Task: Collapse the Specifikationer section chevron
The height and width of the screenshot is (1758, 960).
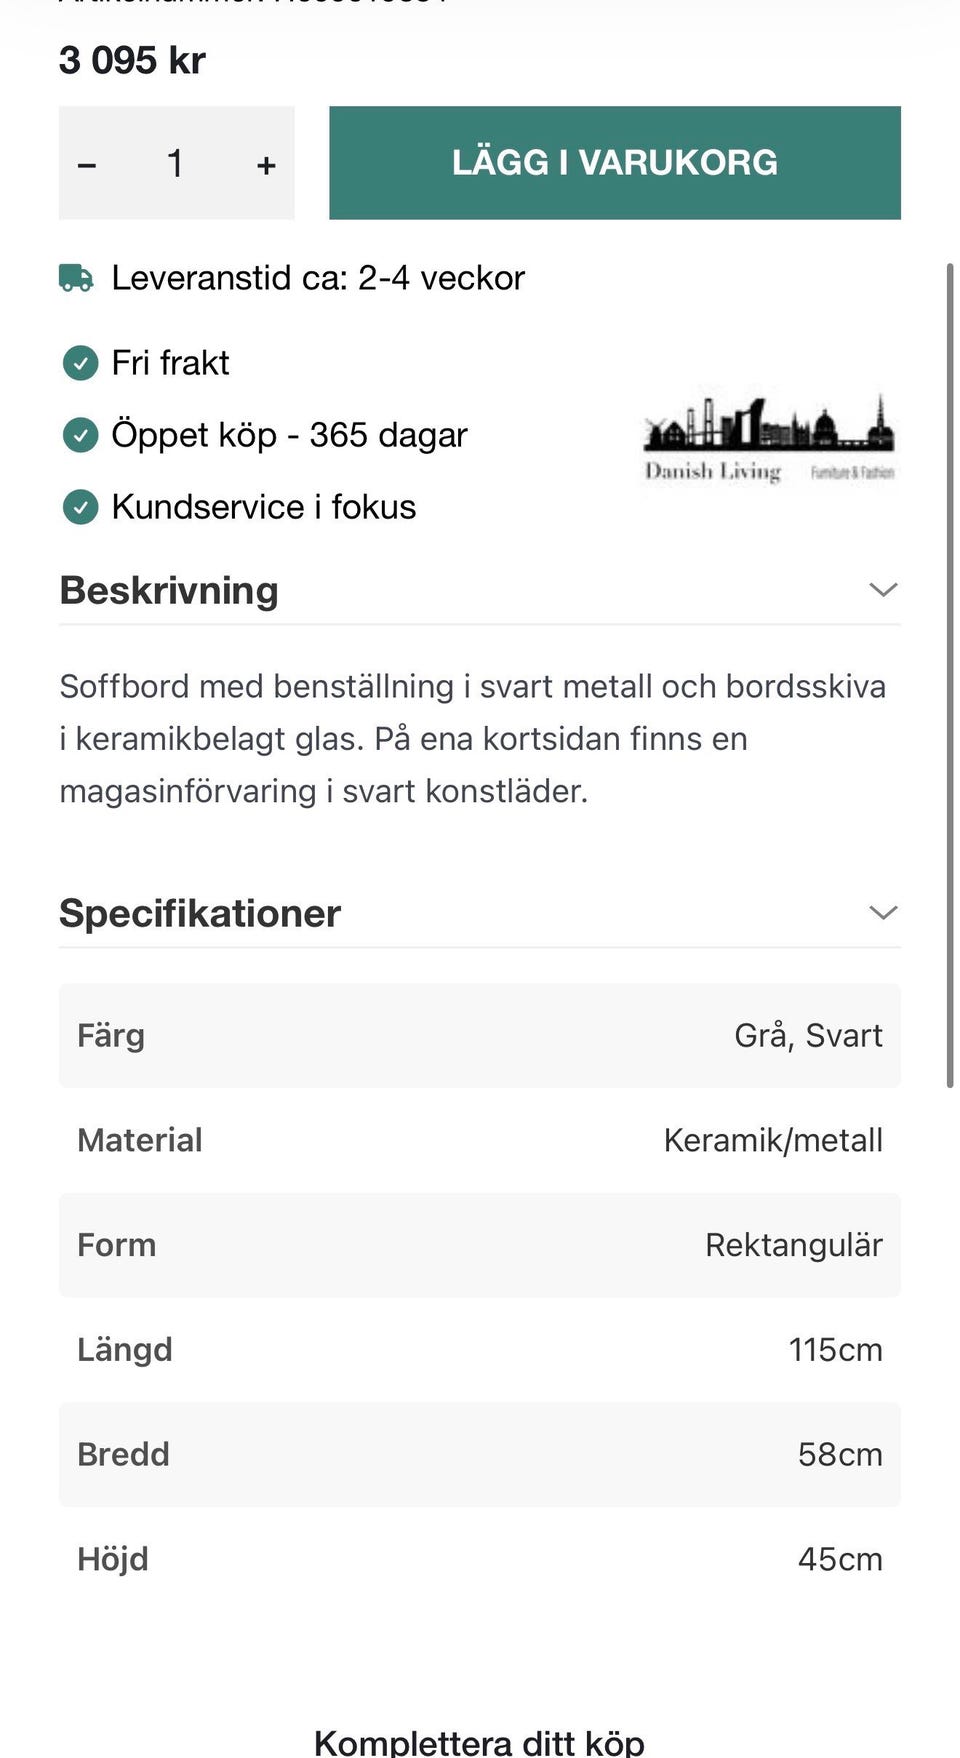Action: [x=883, y=913]
